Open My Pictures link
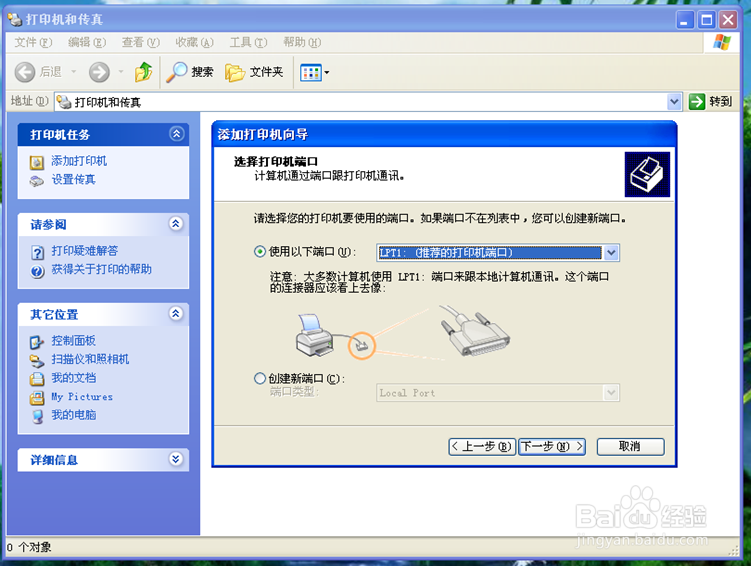 coord(82,396)
